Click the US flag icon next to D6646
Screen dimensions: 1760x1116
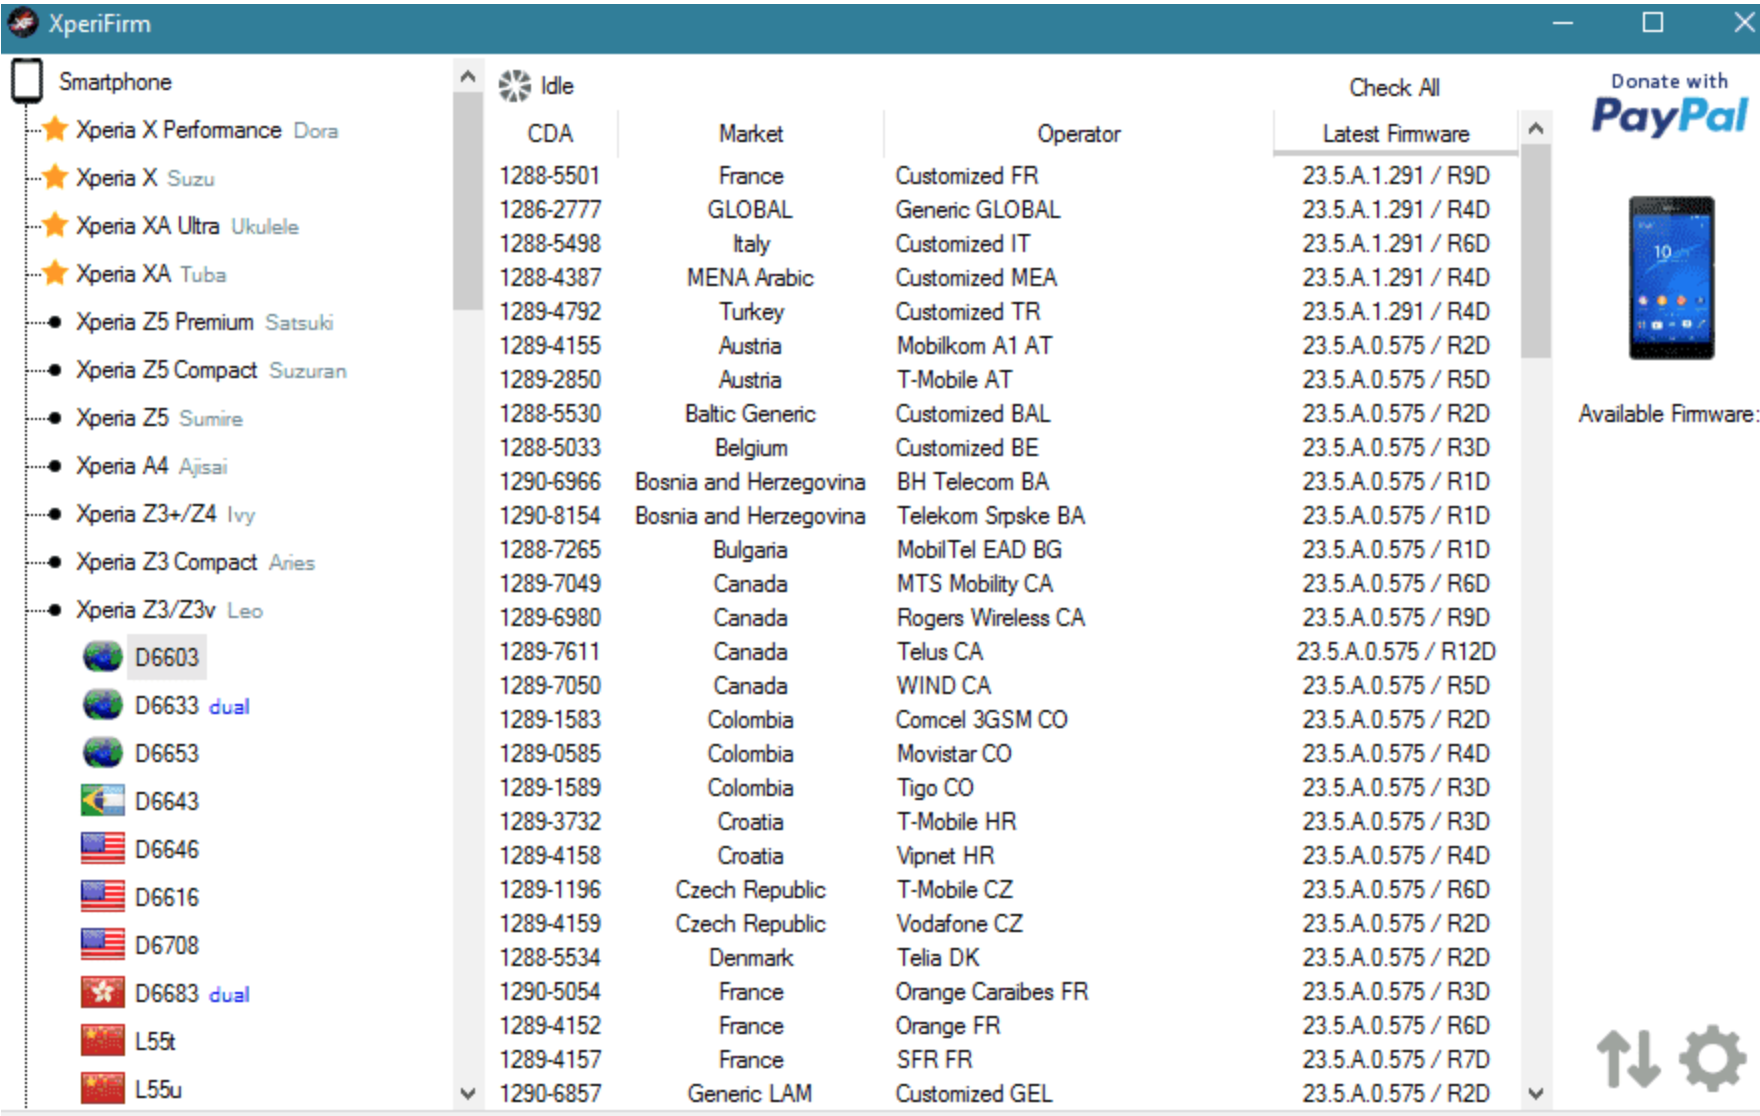click(102, 849)
